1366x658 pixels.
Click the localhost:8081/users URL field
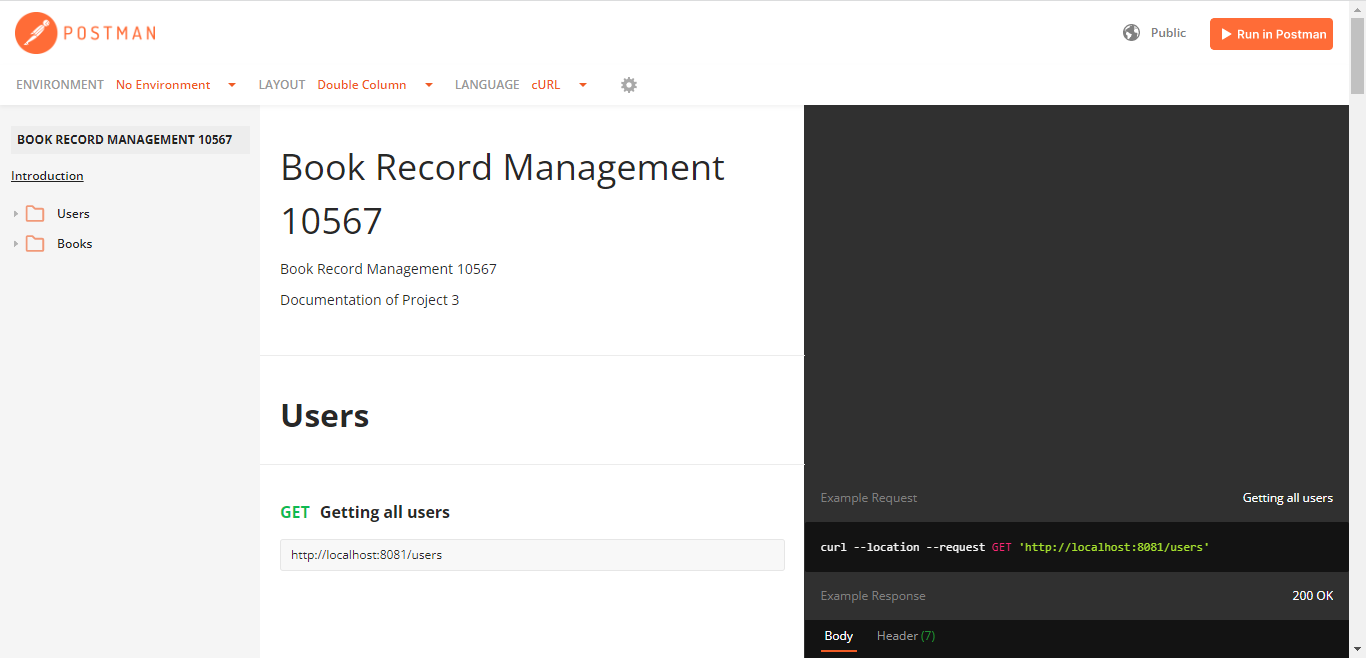532,555
